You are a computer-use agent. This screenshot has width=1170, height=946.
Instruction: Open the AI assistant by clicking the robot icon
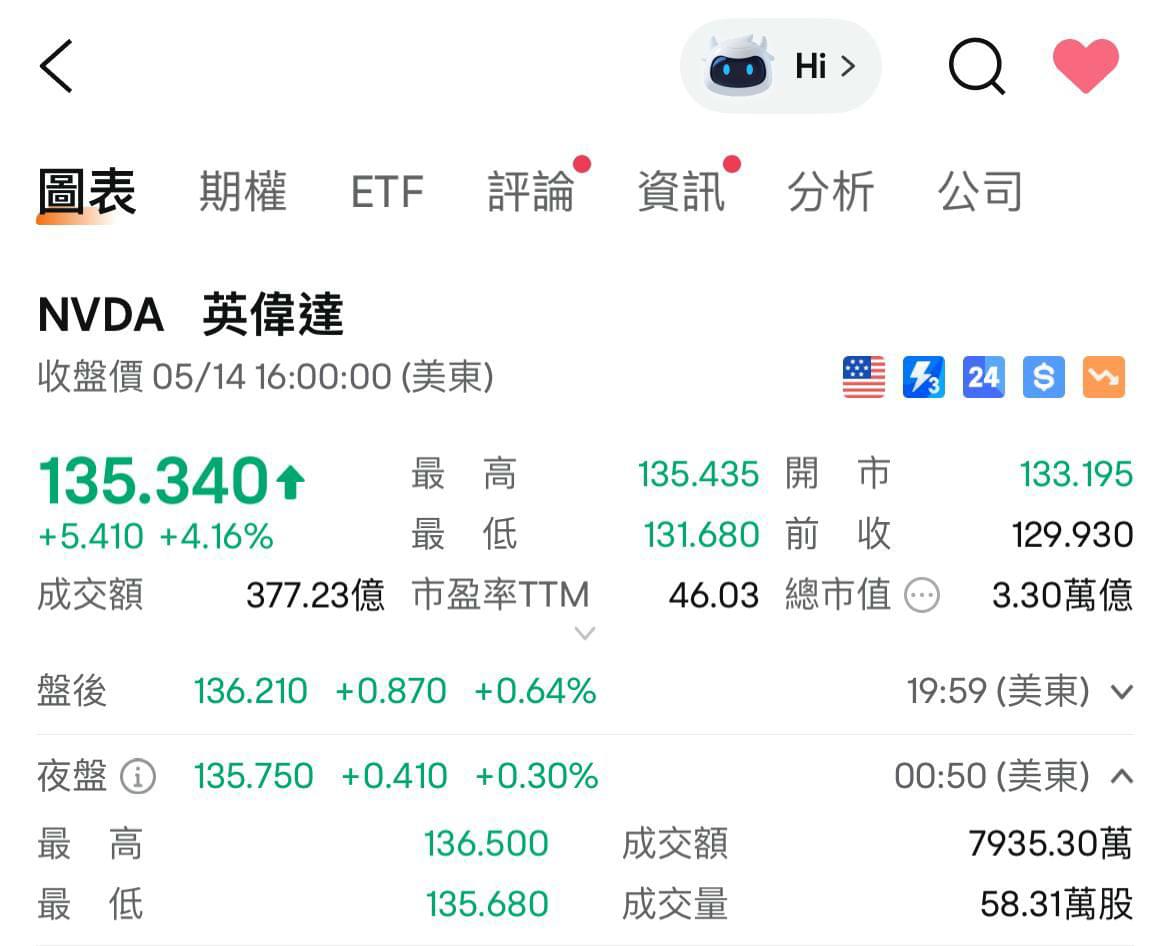740,65
